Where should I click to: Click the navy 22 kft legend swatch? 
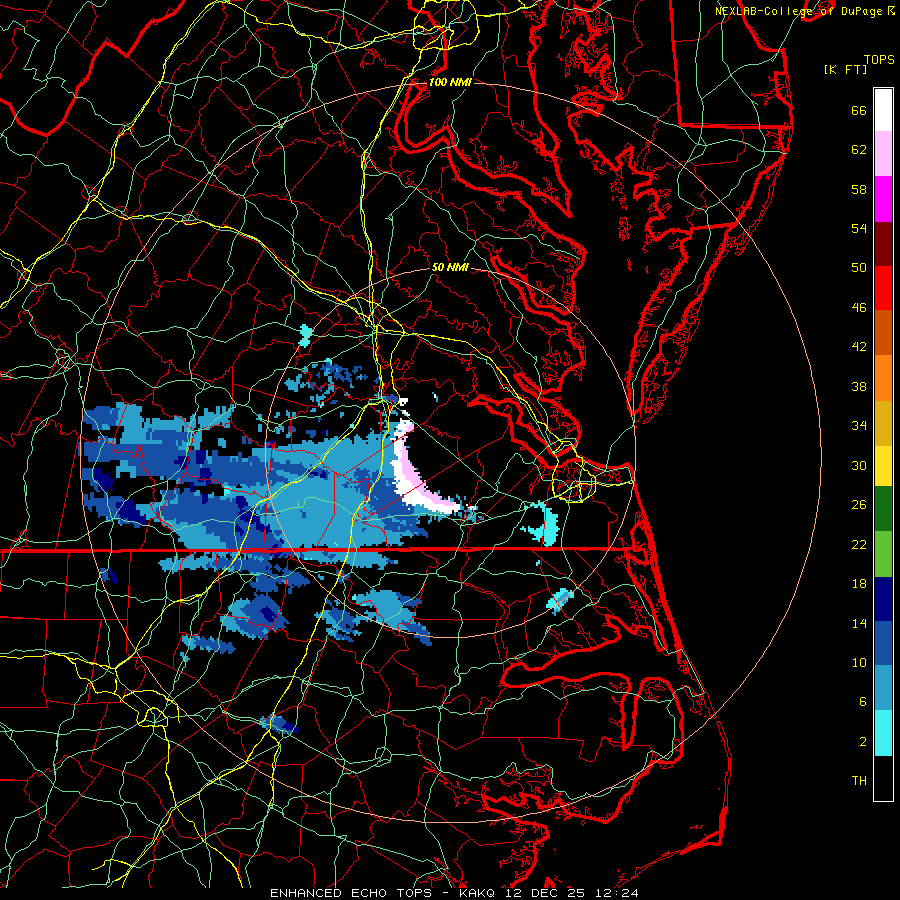pos(883,599)
